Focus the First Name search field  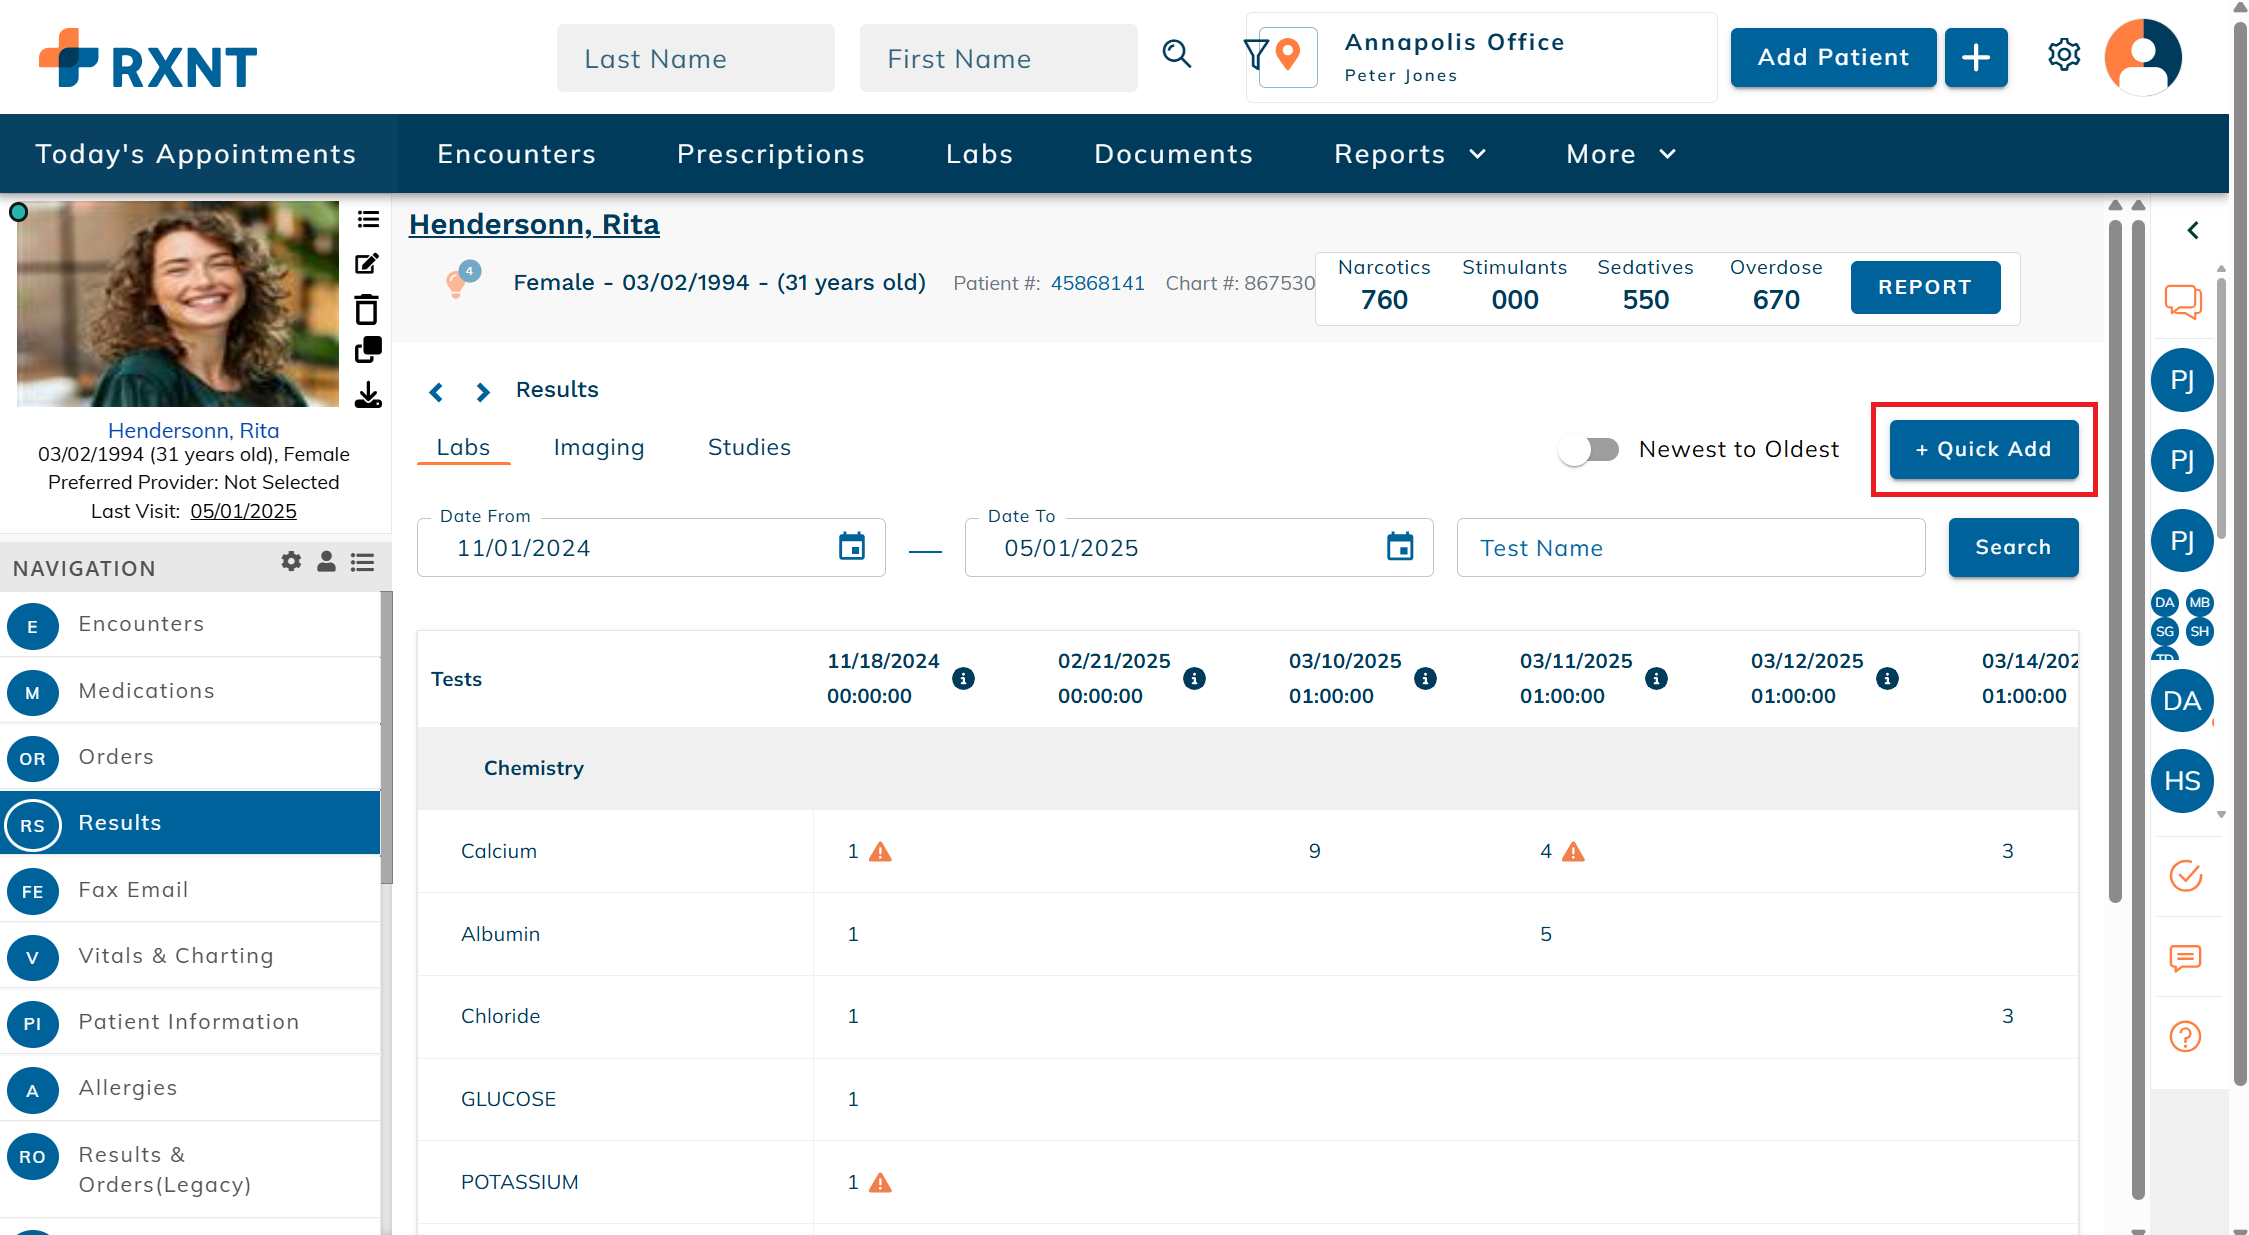[x=999, y=58]
